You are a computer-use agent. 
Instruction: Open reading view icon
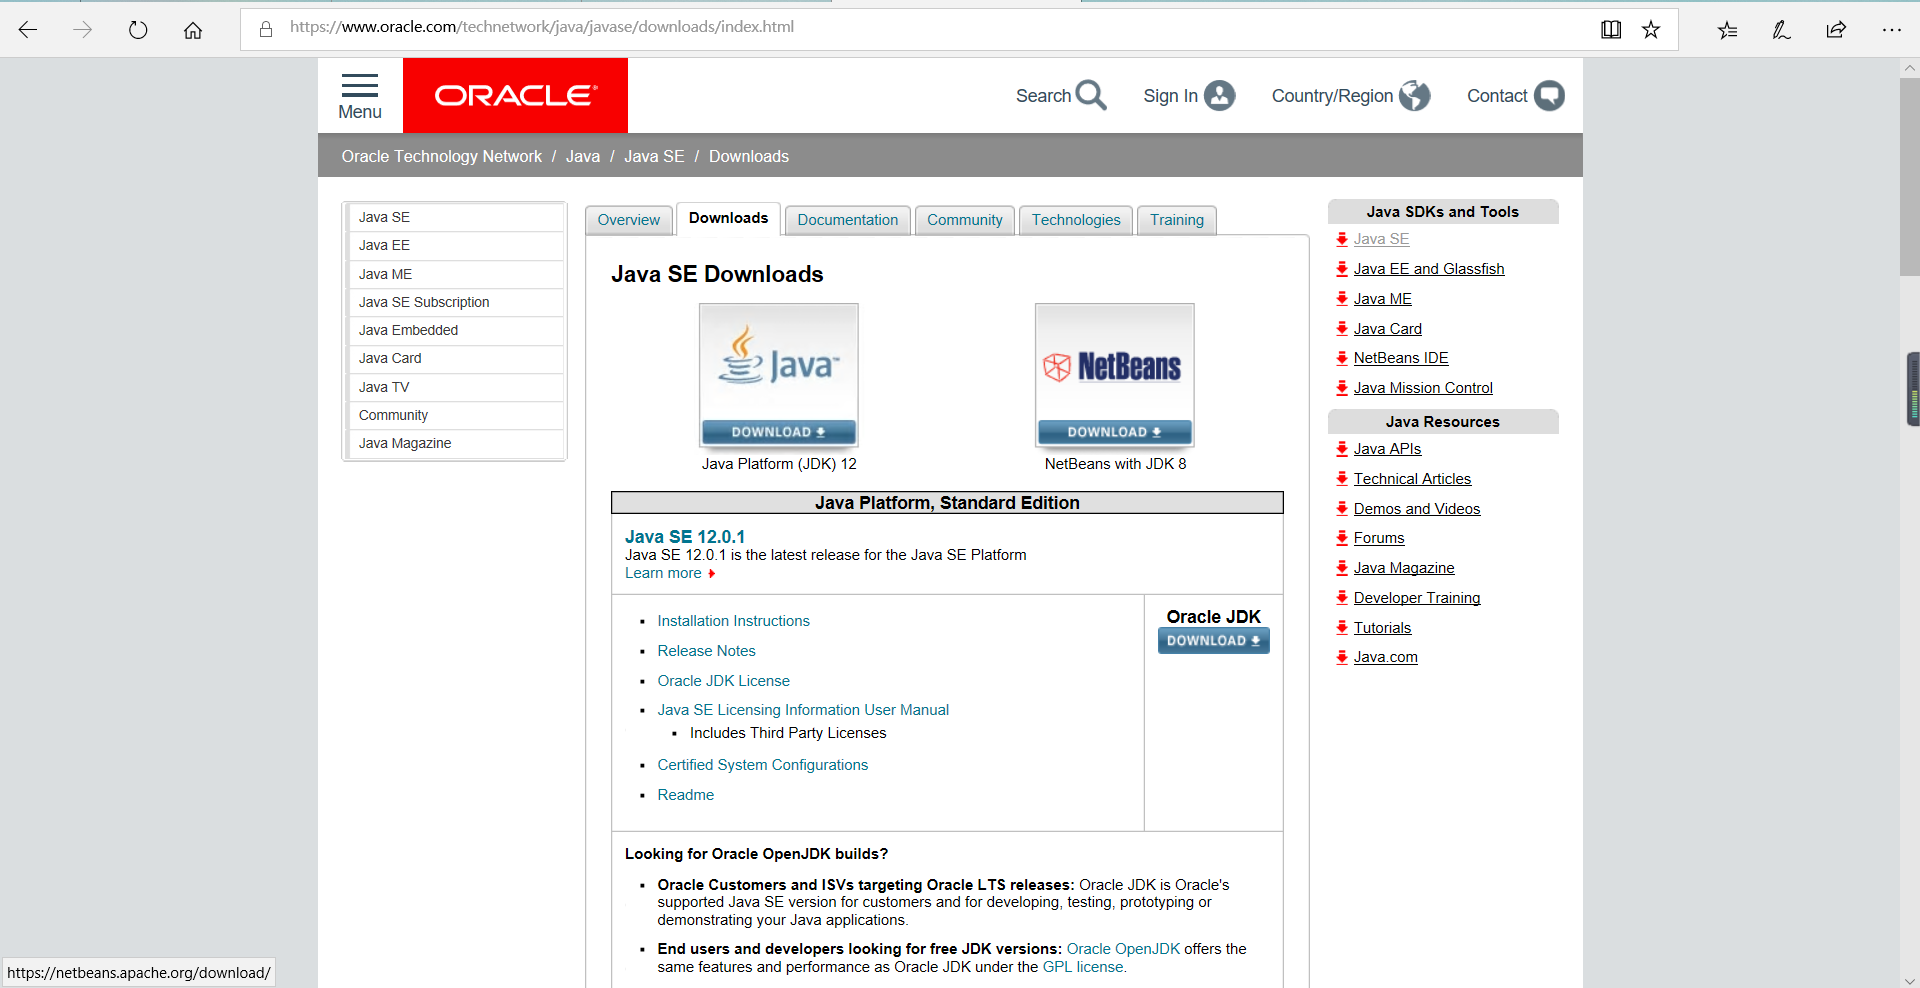point(1611,30)
